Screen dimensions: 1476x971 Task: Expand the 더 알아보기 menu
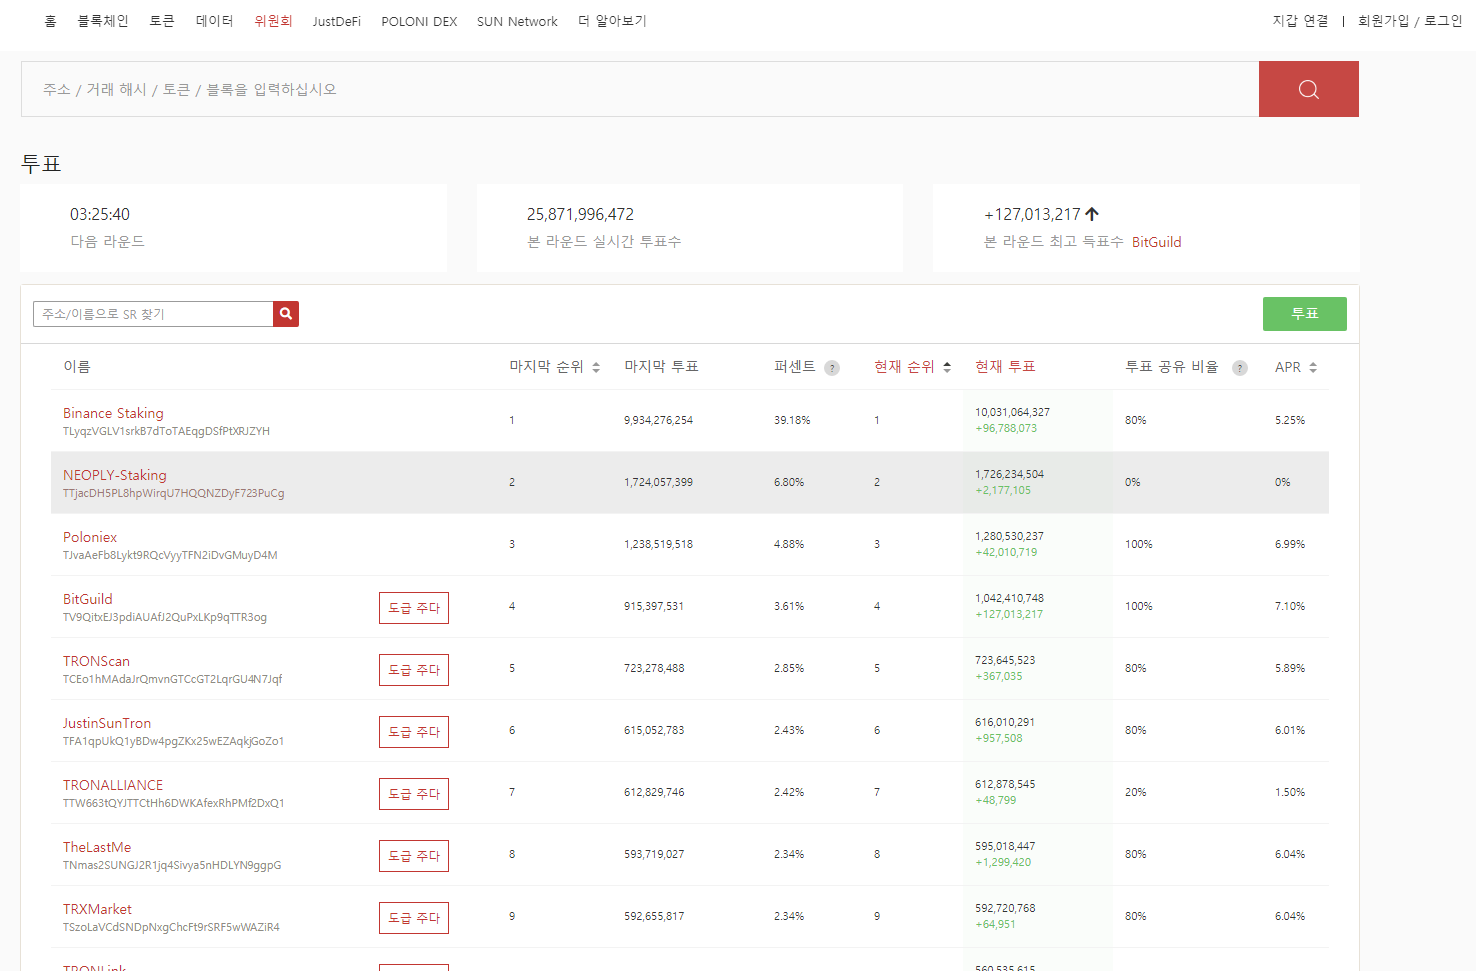(x=612, y=21)
